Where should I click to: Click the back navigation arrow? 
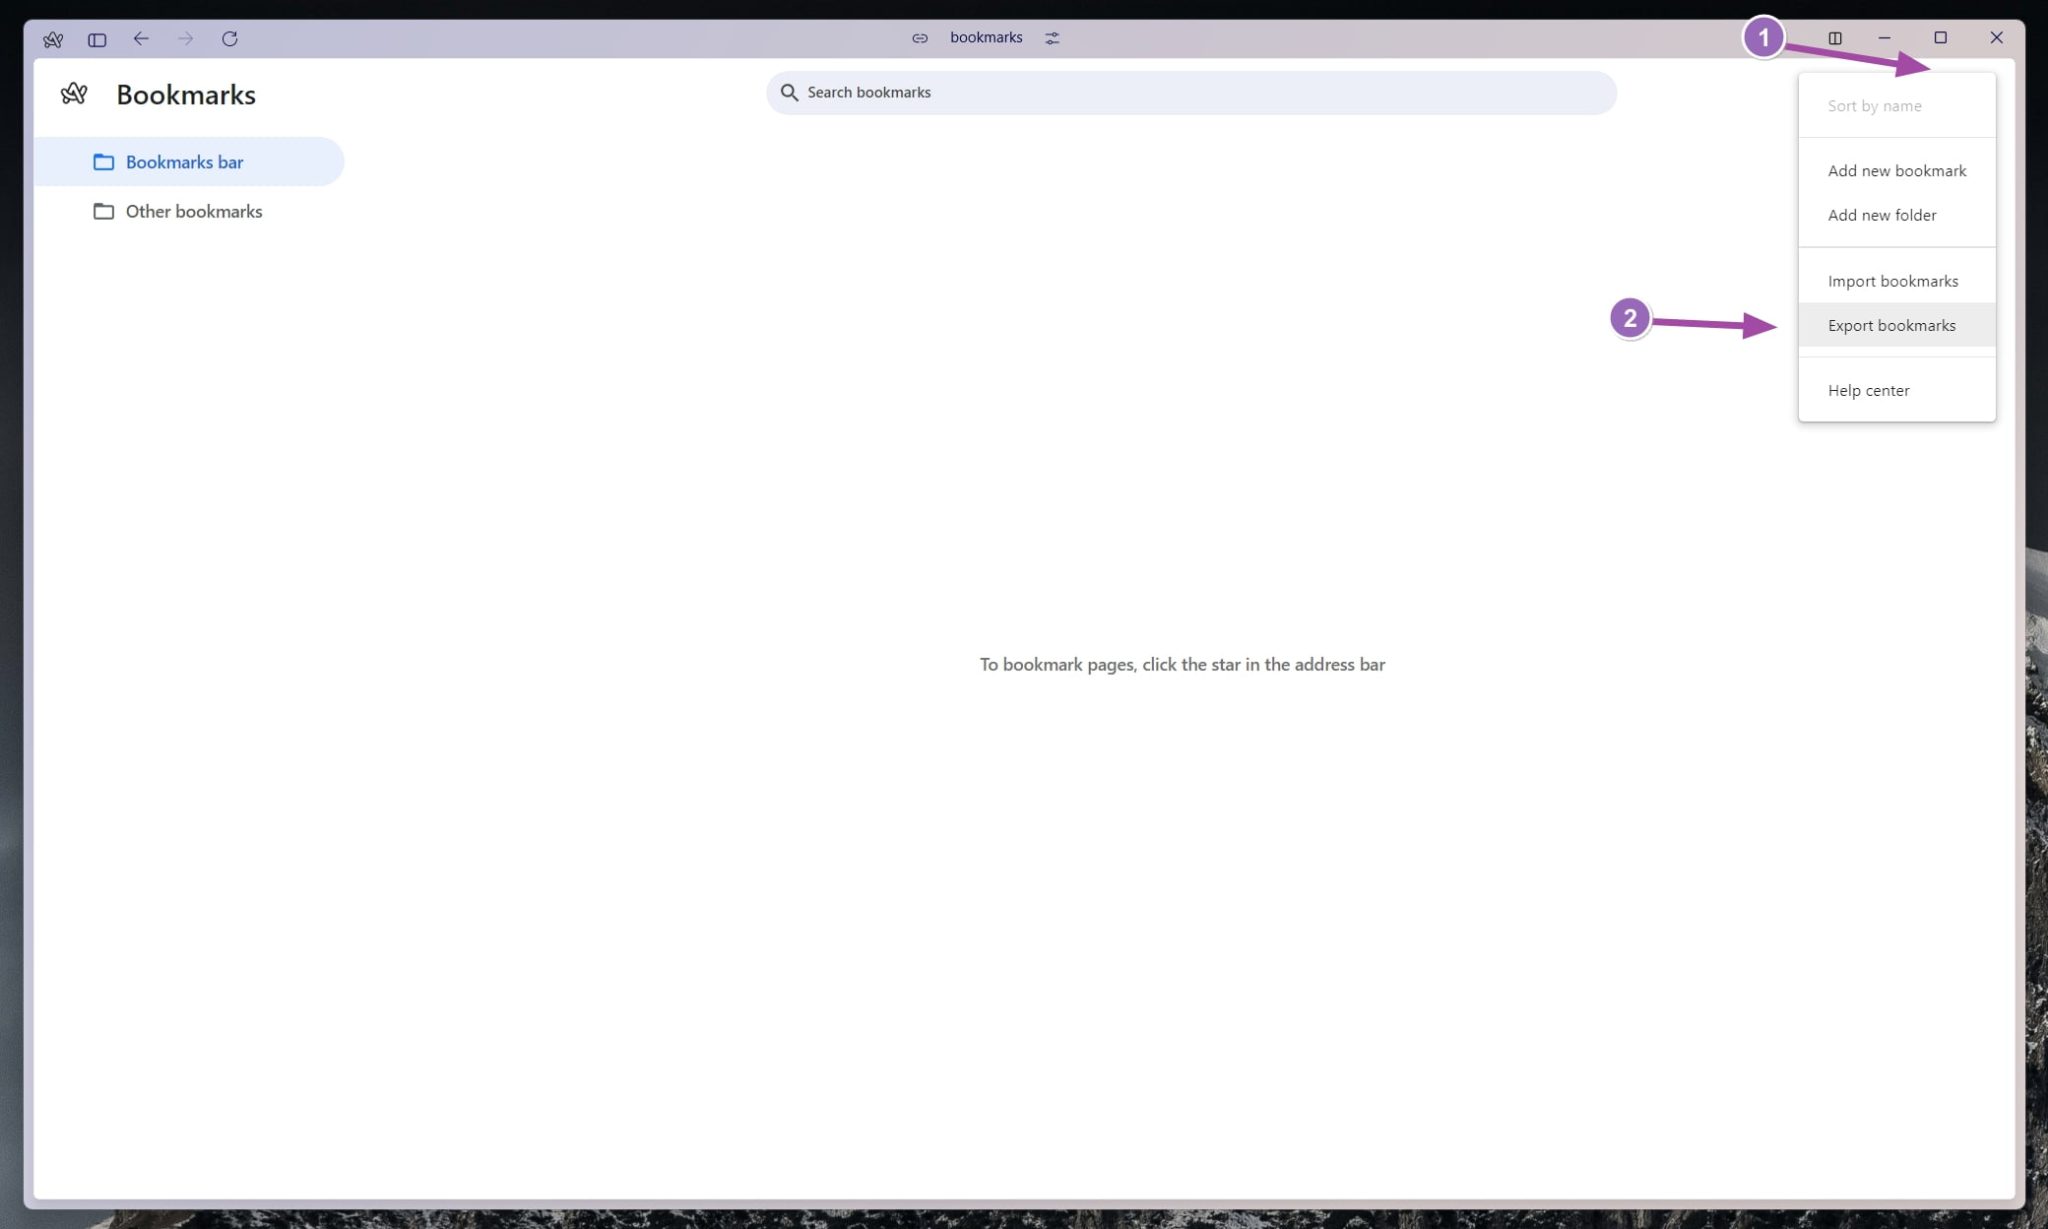(x=141, y=38)
